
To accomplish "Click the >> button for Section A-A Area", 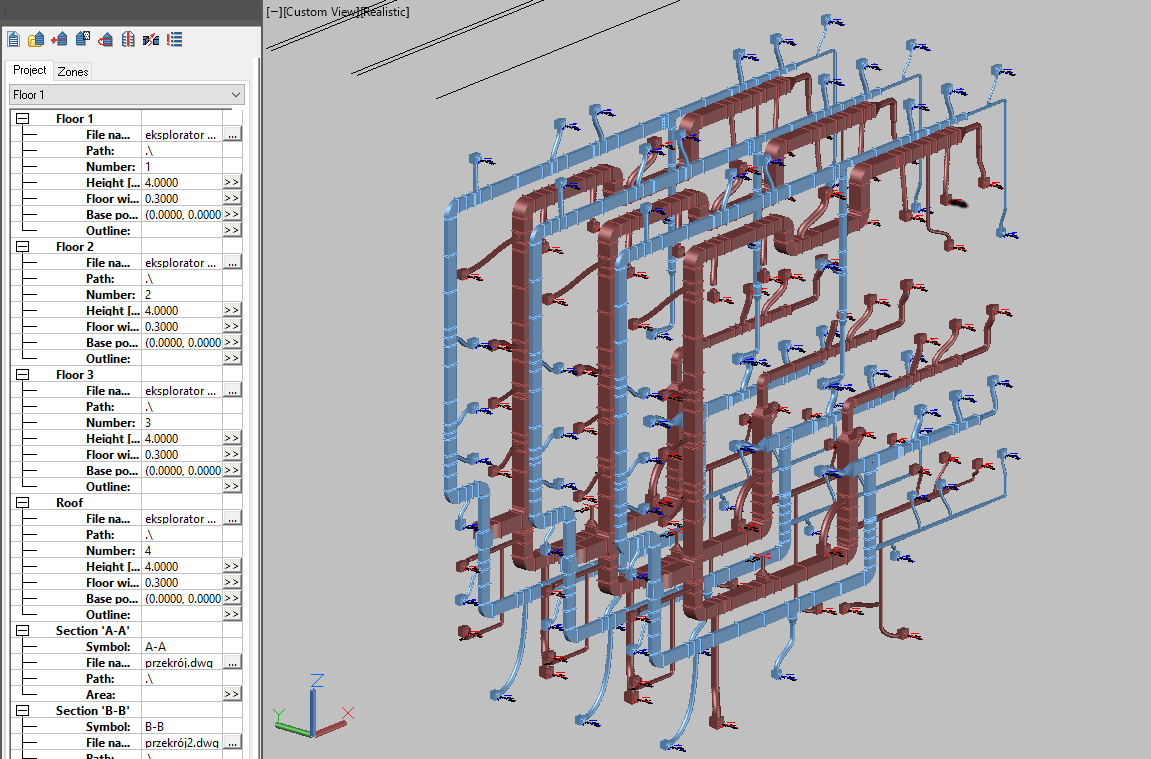I will coord(232,695).
